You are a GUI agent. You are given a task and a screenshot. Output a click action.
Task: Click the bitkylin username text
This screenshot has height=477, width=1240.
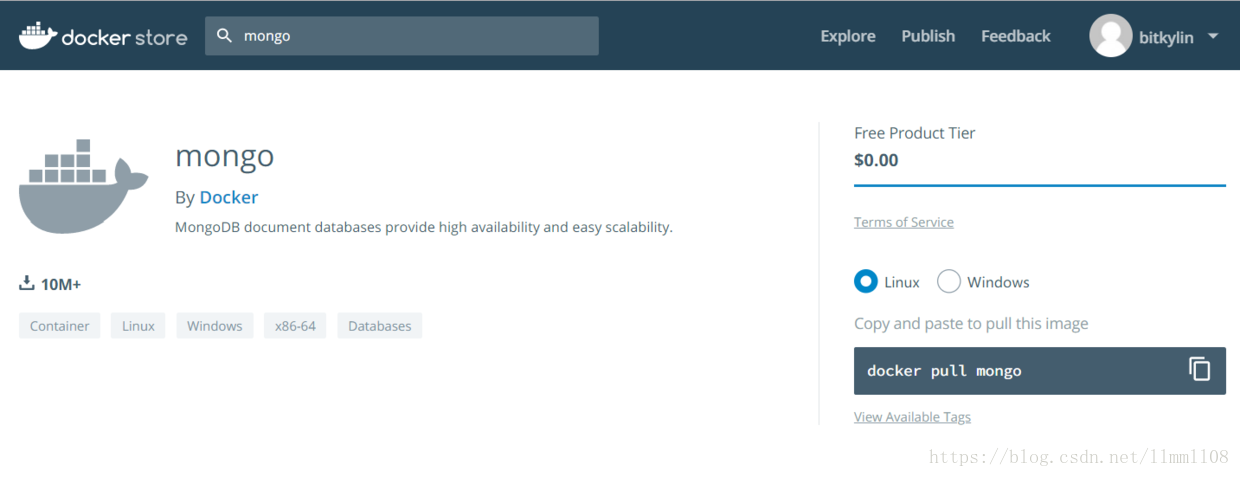(1166, 37)
